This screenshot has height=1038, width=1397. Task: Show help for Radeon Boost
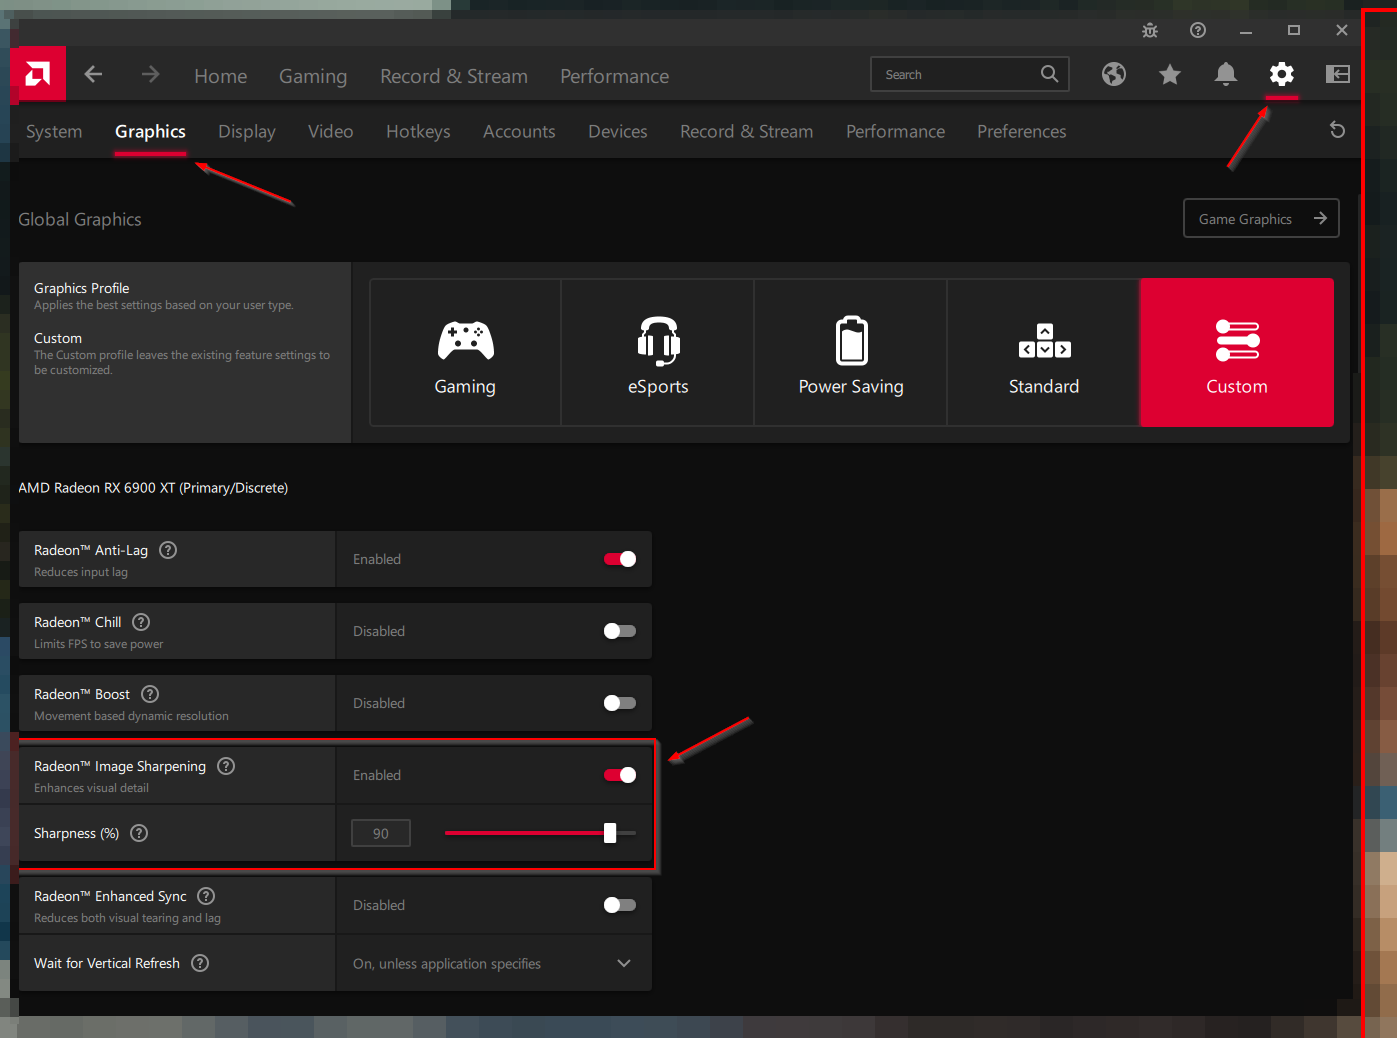[x=150, y=694]
